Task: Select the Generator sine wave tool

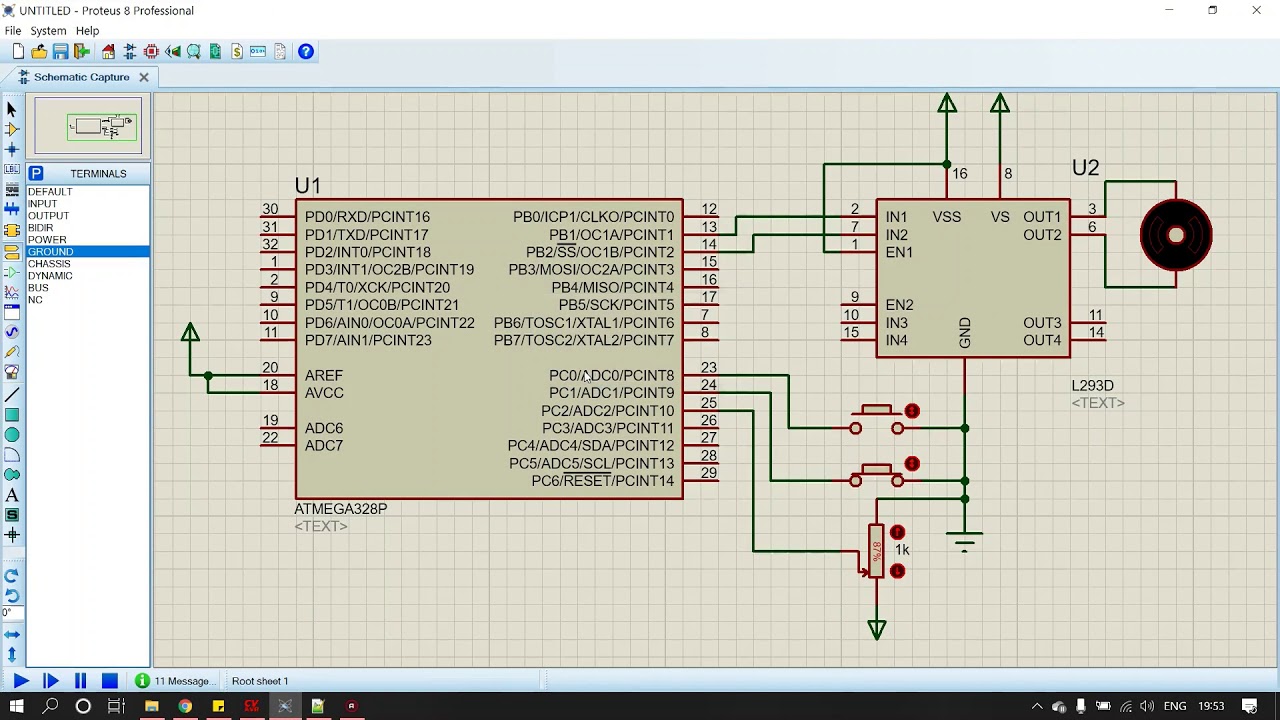Action: pos(12,332)
